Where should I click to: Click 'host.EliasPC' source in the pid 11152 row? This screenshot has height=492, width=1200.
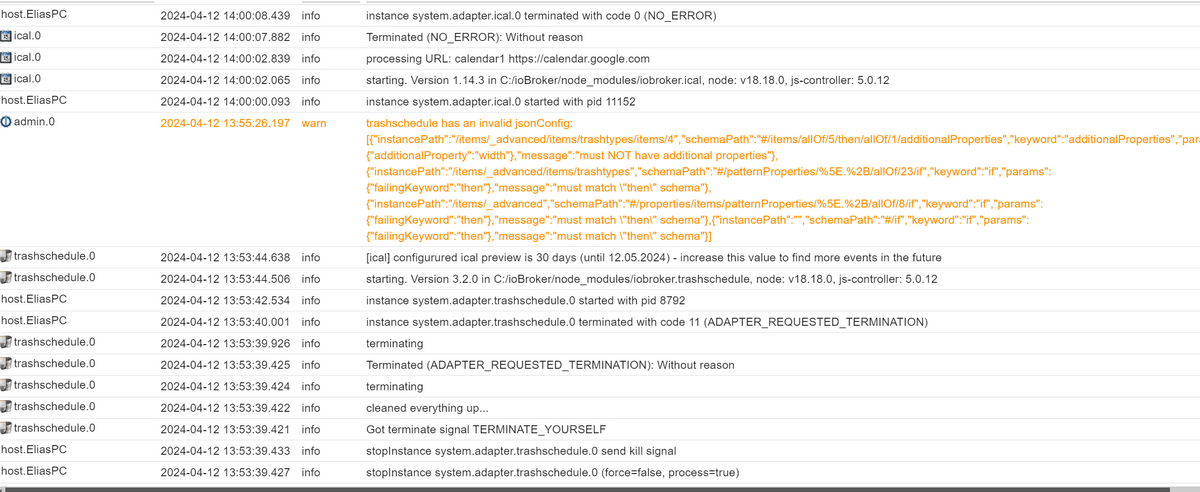click(x=34, y=101)
